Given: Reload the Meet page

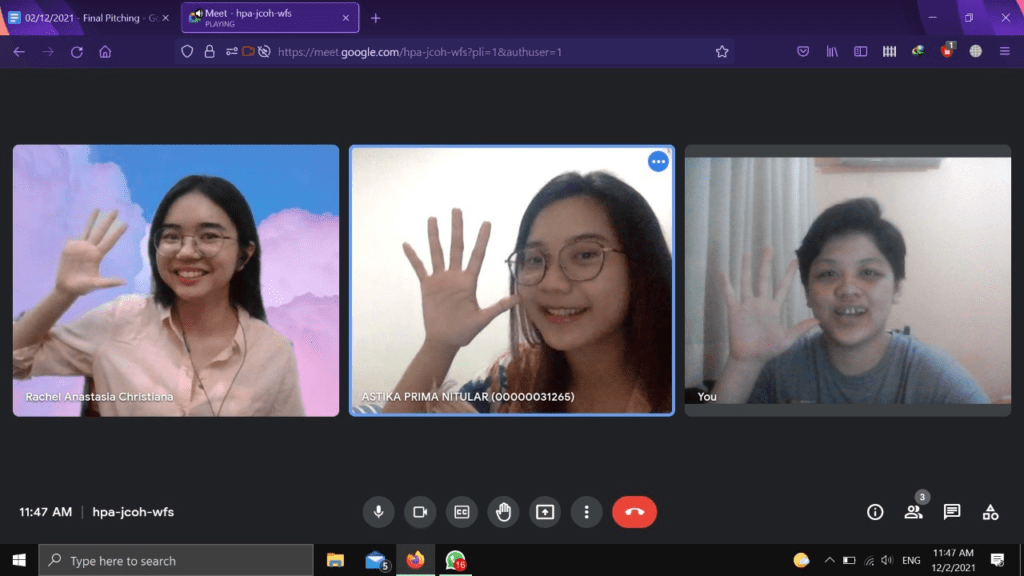Looking at the screenshot, I should [76, 52].
